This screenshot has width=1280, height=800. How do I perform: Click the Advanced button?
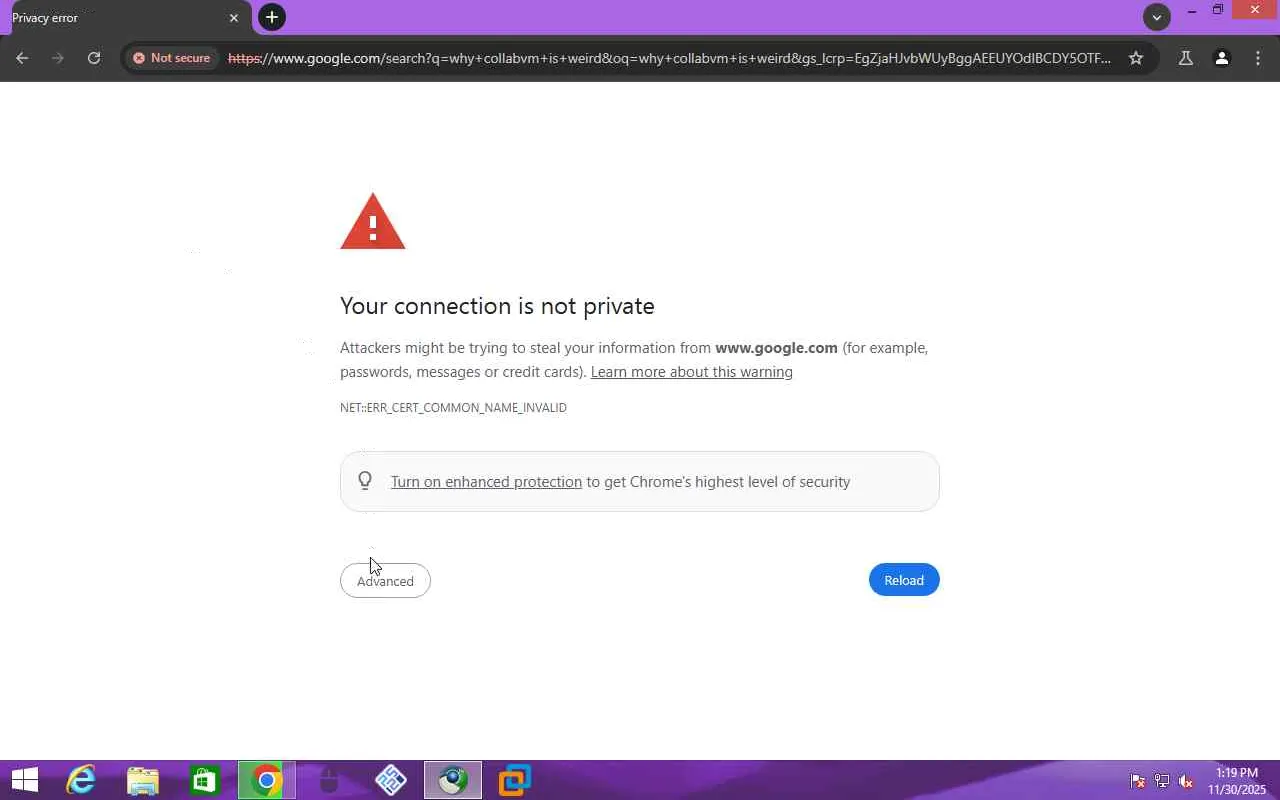tap(385, 581)
